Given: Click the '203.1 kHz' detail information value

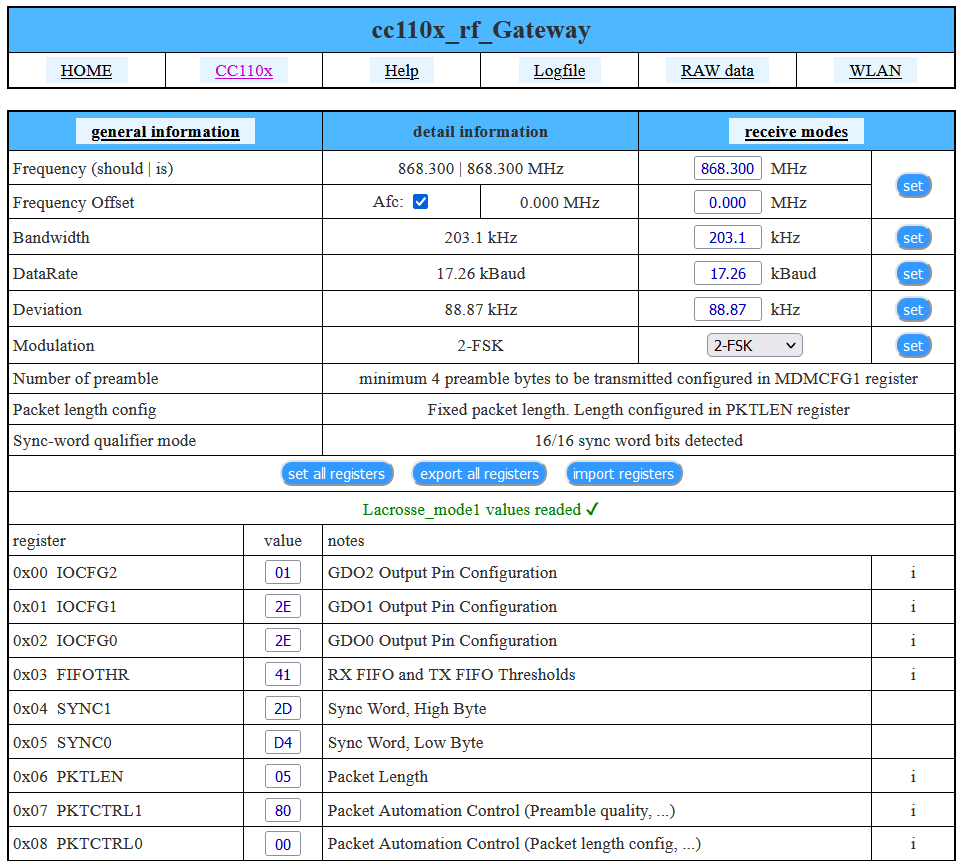Looking at the screenshot, I should (x=480, y=238).
